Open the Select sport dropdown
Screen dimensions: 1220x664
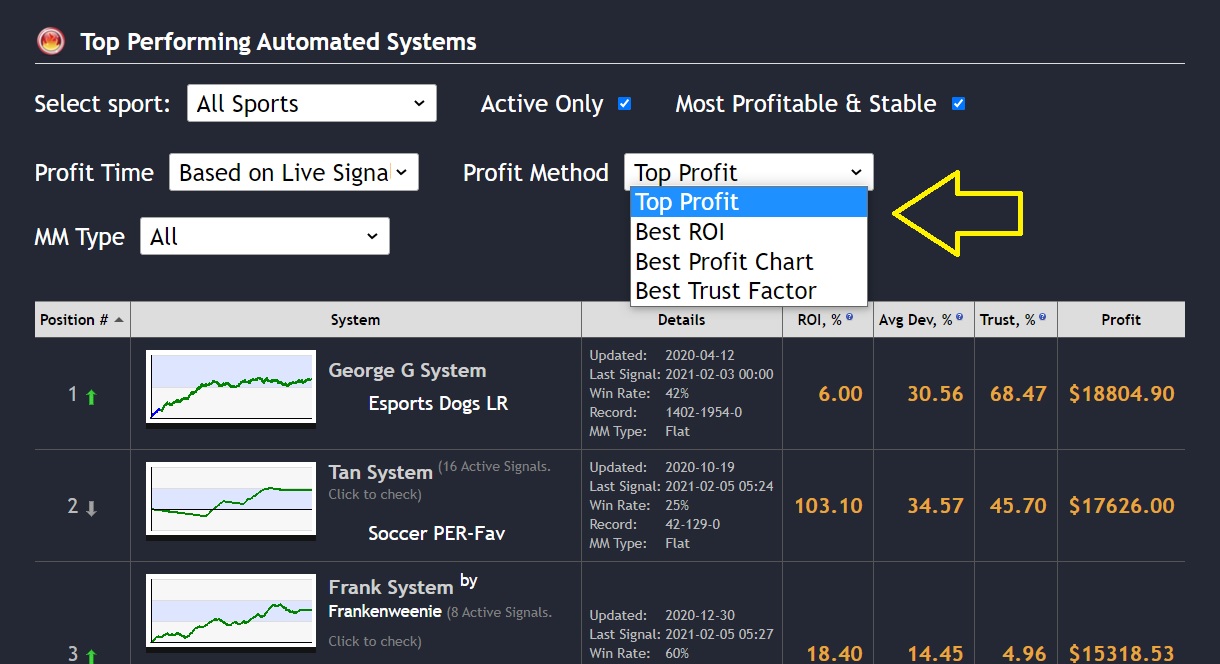click(x=312, y=103)
